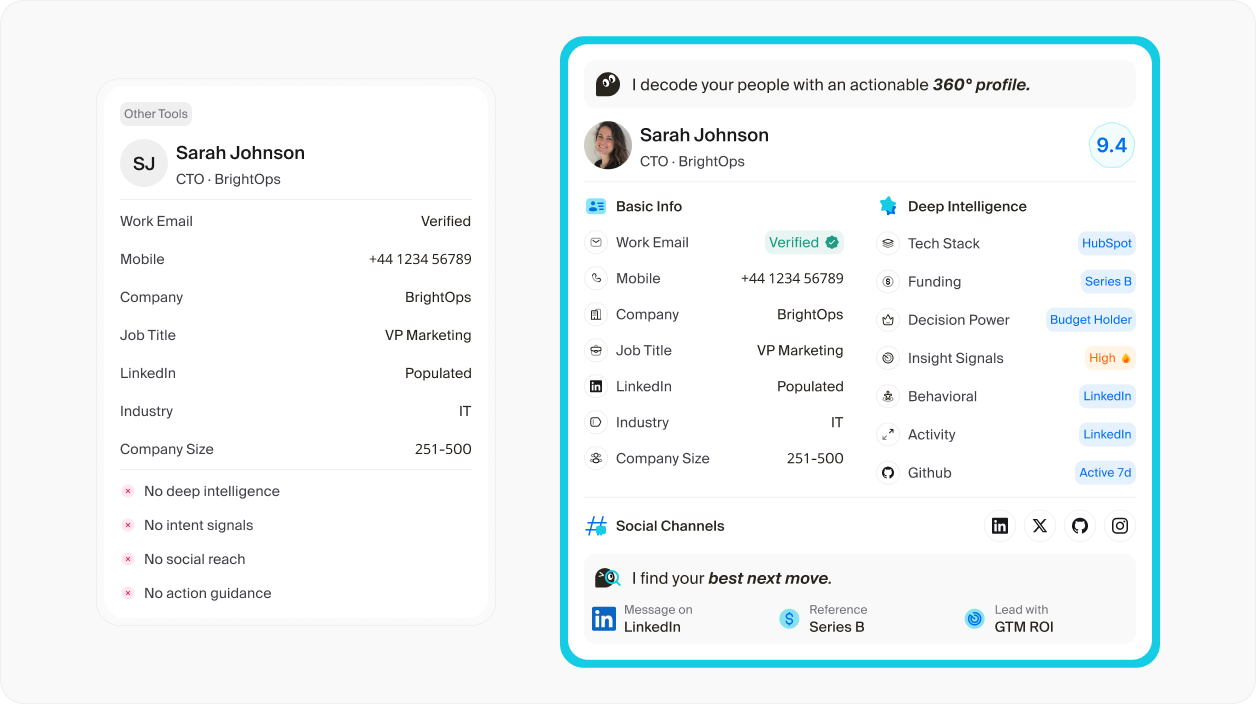The width and height of the screenshot is (1256, 704).
Task: Click the LinkedIn icon in Basic Info row
Action: point(596,386)
